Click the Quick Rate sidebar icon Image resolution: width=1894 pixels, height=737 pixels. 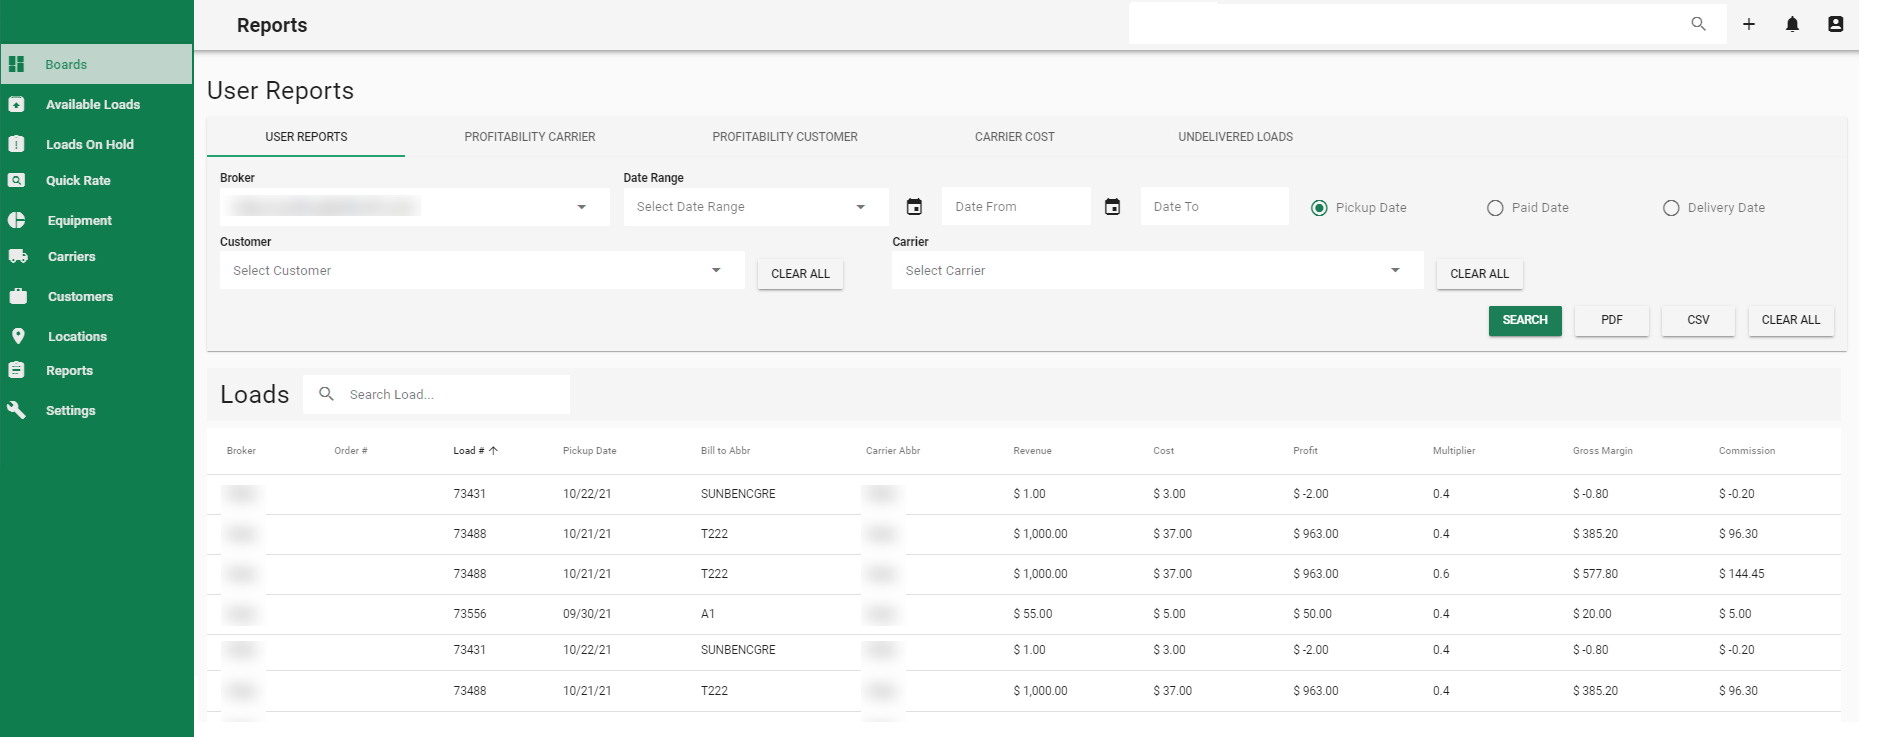tap(16, 180)
